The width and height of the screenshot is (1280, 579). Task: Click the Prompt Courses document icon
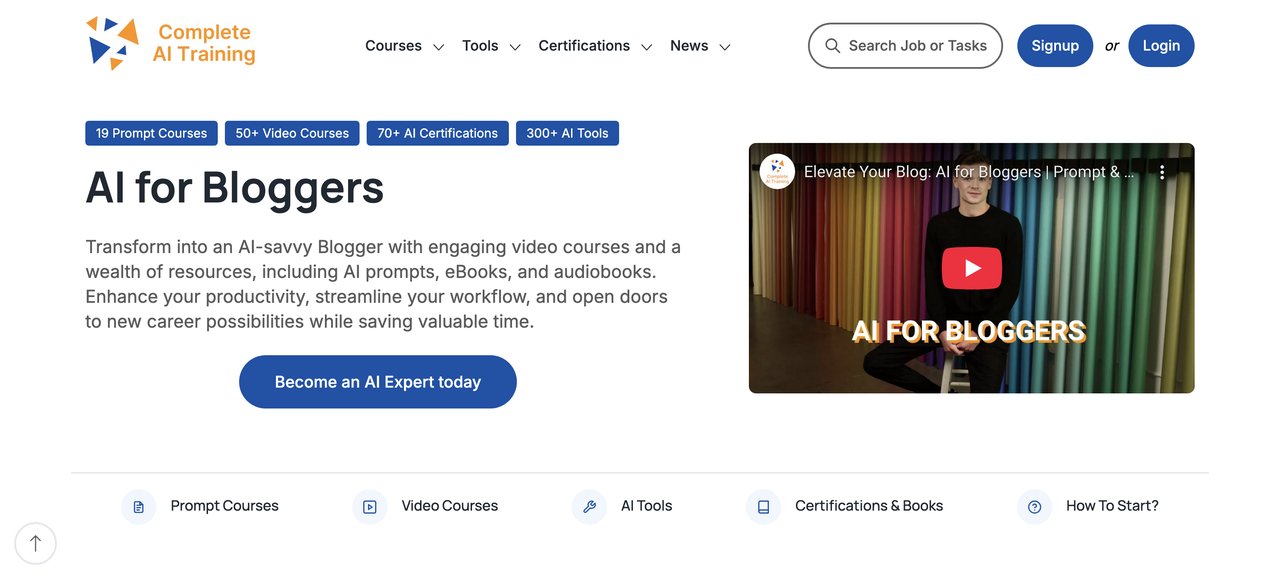pos(138,507)
